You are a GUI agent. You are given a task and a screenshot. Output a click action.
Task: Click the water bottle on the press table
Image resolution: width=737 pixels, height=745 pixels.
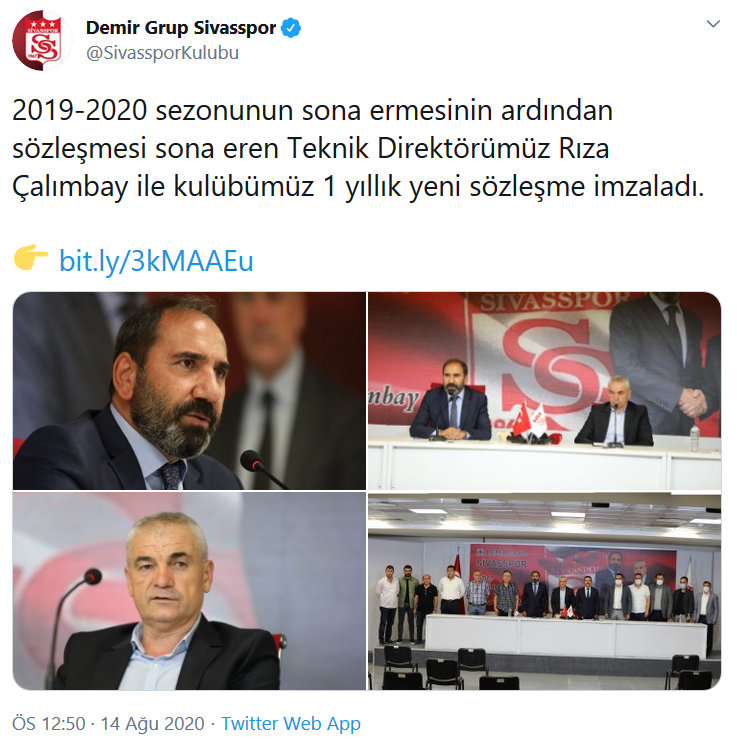point(694,438)
